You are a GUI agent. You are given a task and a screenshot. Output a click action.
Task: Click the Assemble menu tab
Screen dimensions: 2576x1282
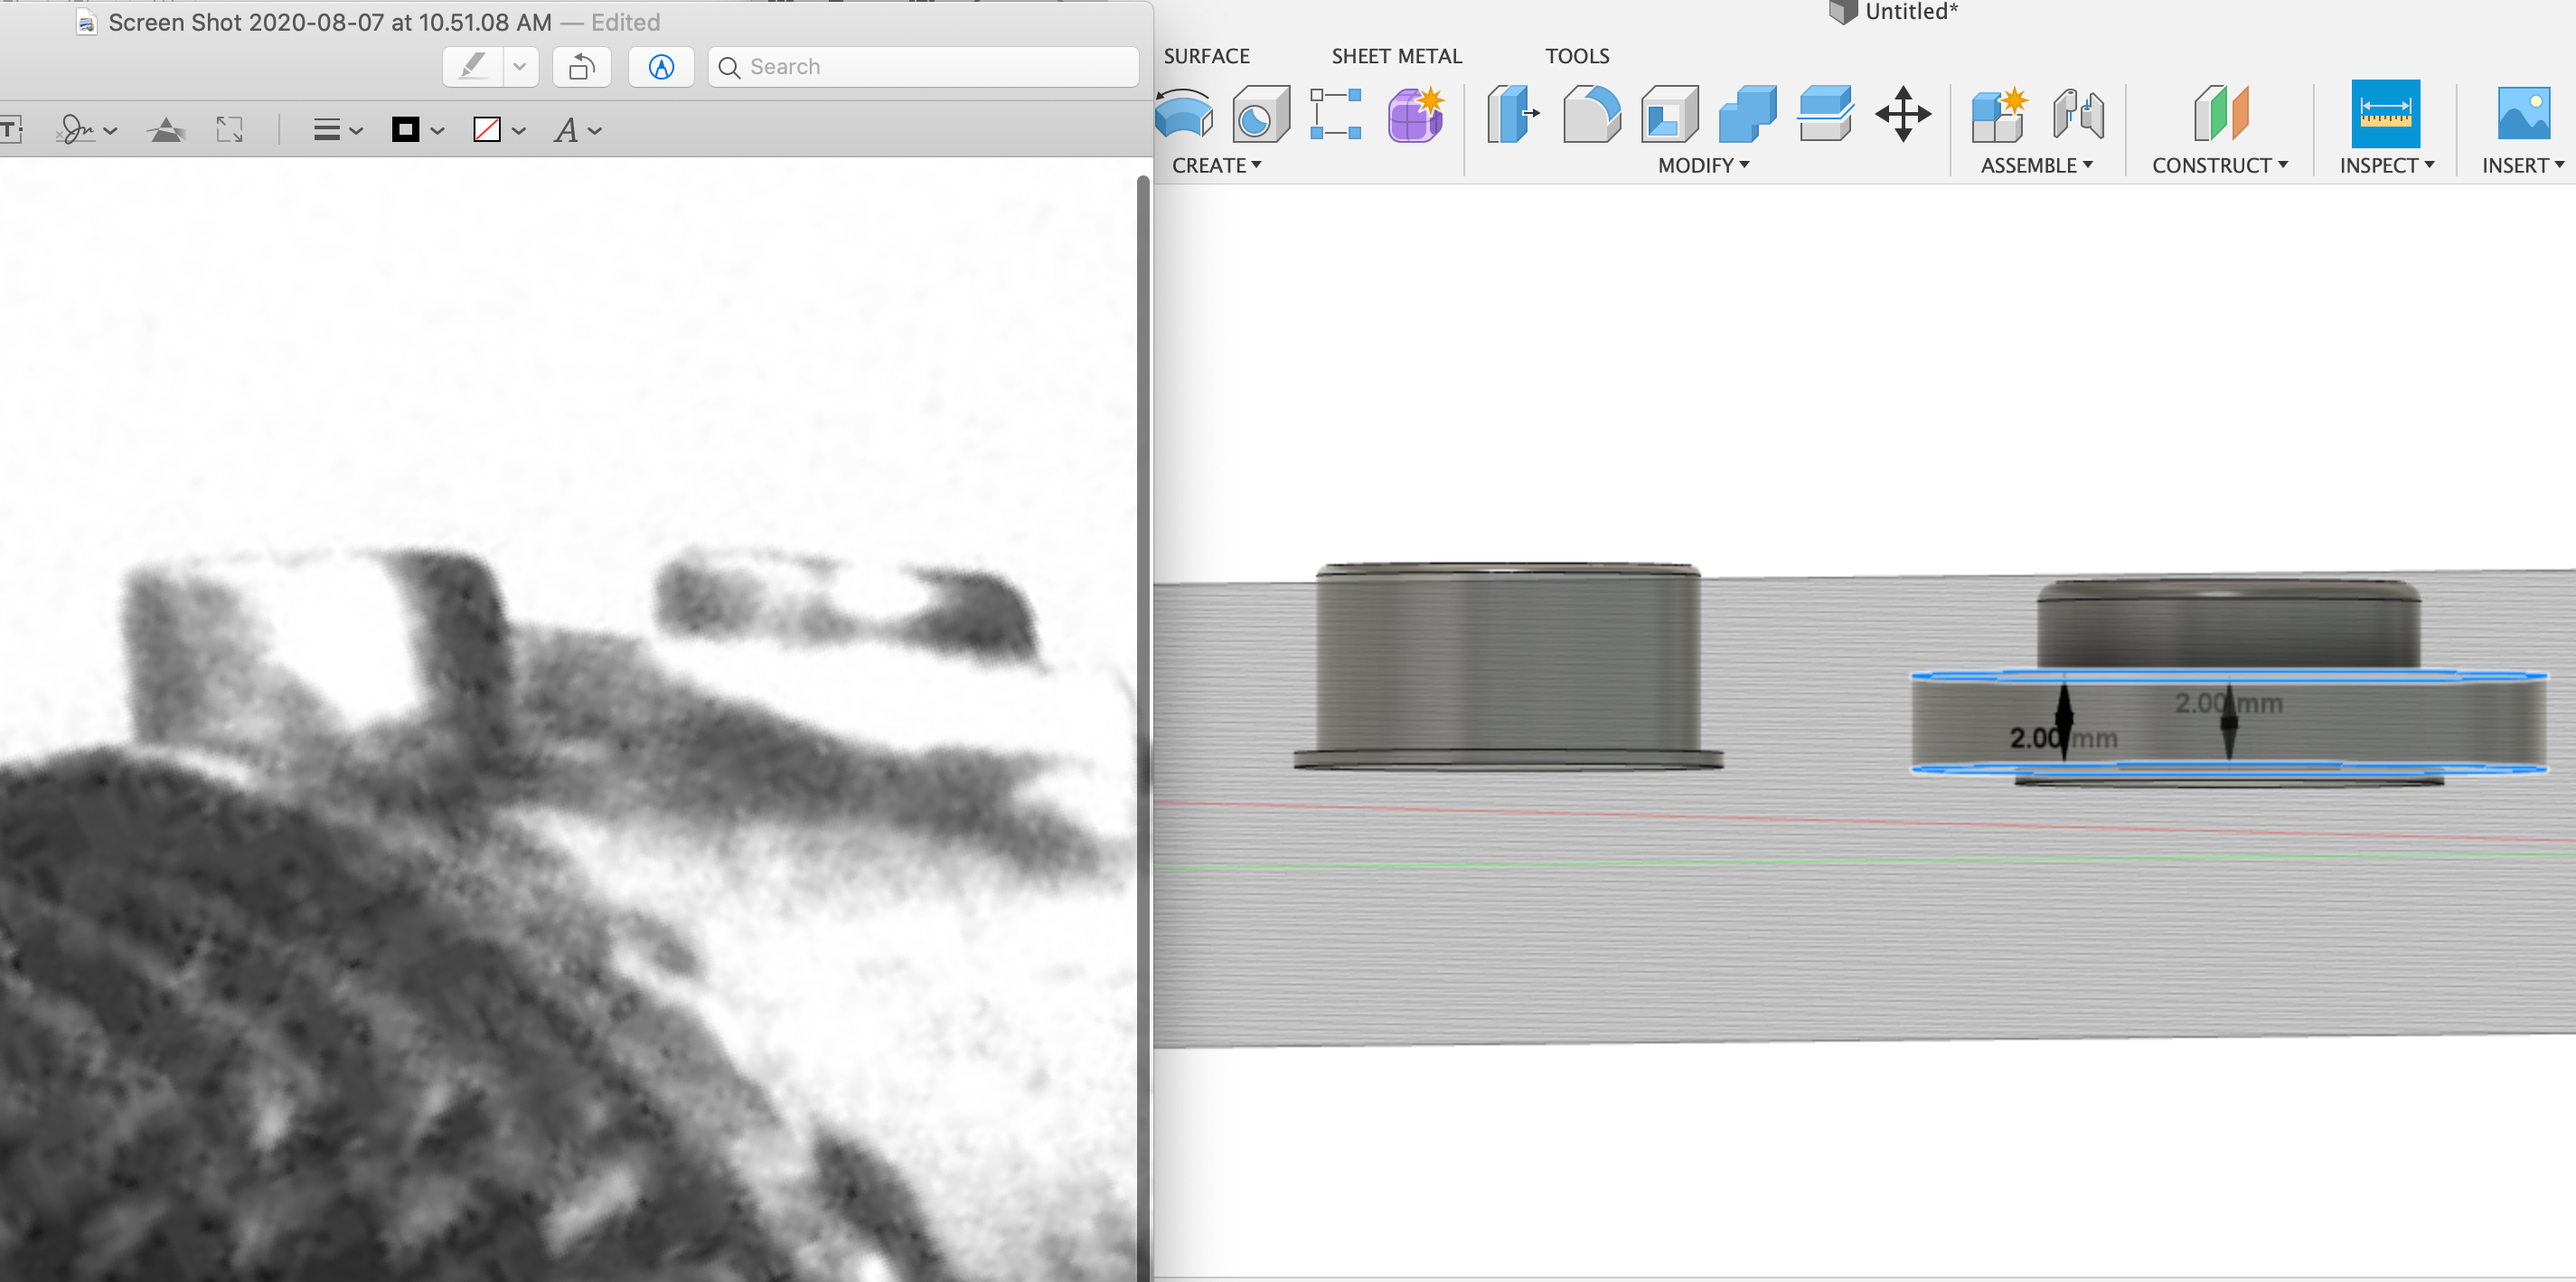click(2035, 165)
